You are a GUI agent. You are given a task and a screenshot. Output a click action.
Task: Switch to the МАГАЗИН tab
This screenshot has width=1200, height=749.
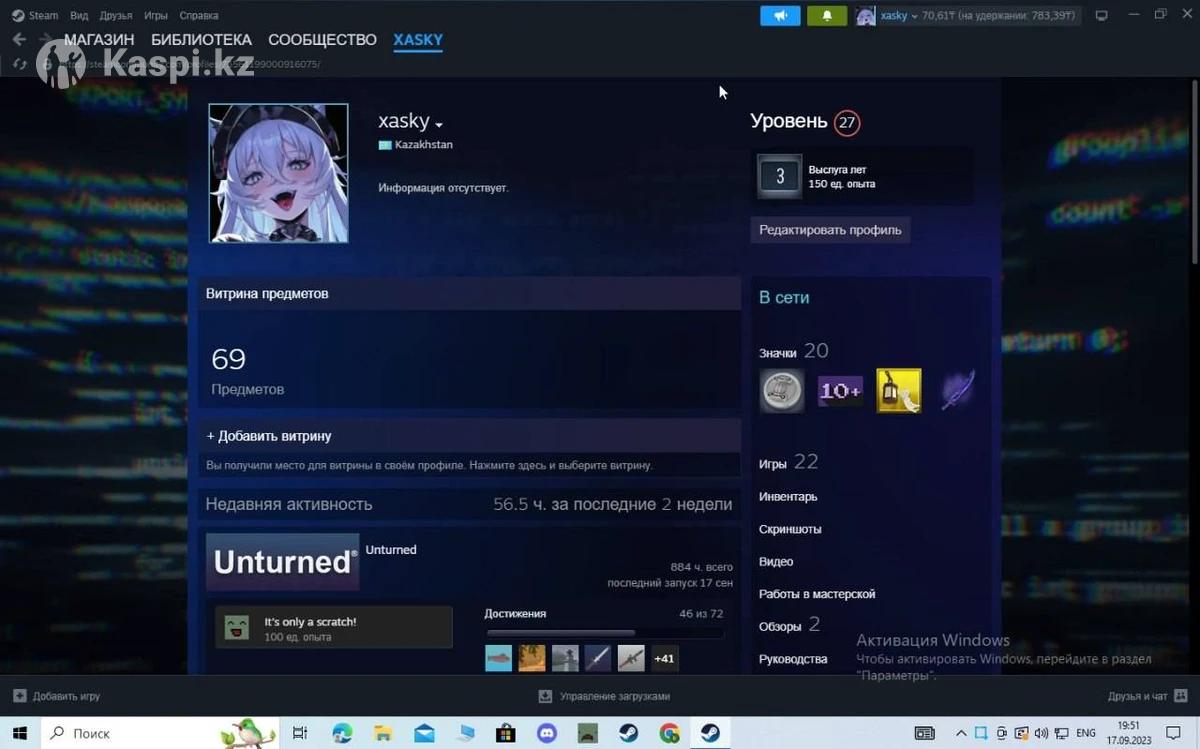tap(99, 40)
